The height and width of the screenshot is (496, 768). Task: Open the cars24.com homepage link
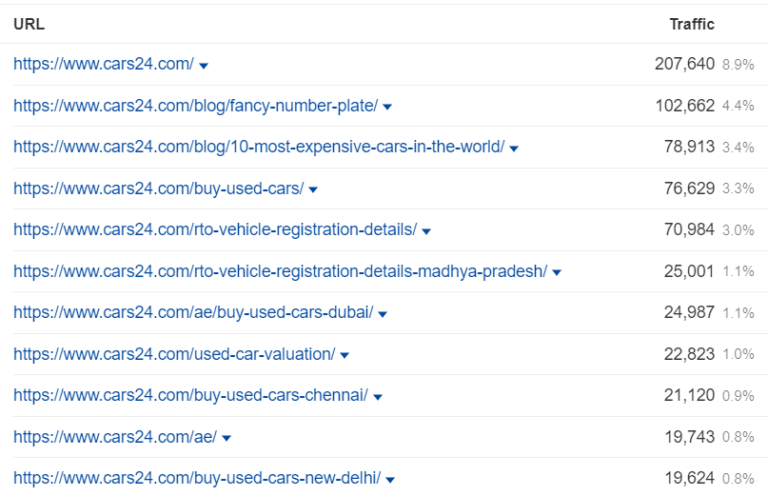pyautogui.click(x=104, y=64)
